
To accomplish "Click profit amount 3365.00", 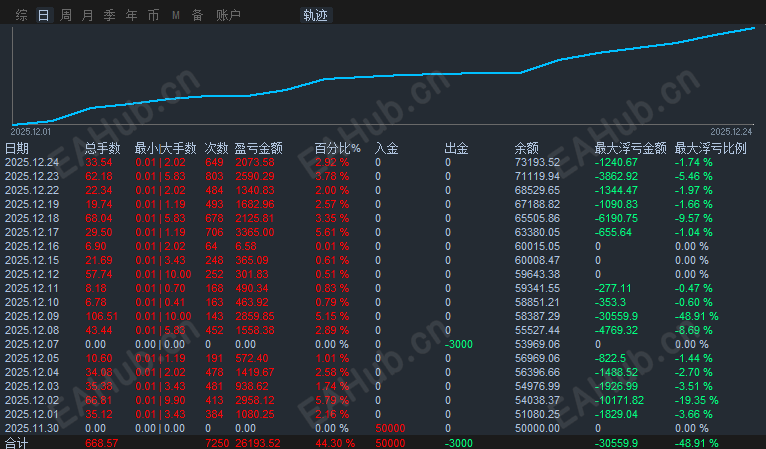I will tap(255, 233).
